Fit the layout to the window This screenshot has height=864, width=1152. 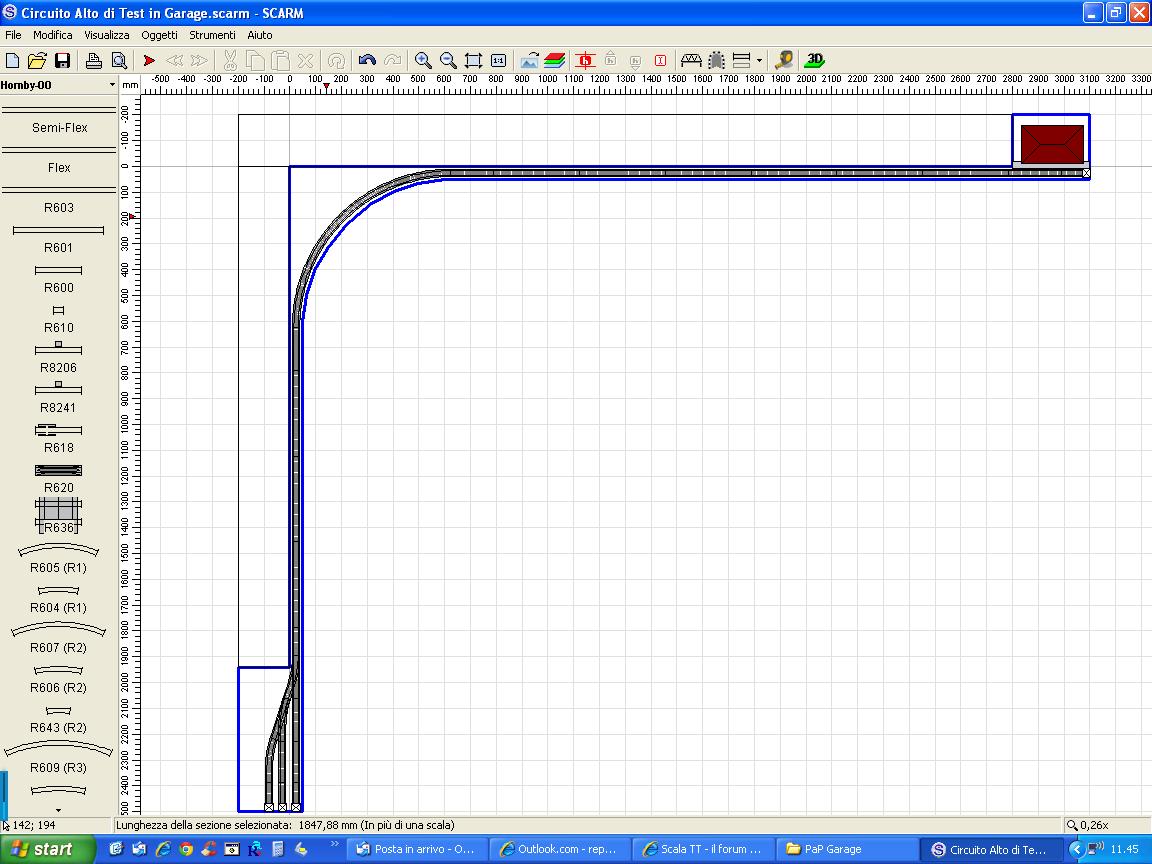(473, 60)
